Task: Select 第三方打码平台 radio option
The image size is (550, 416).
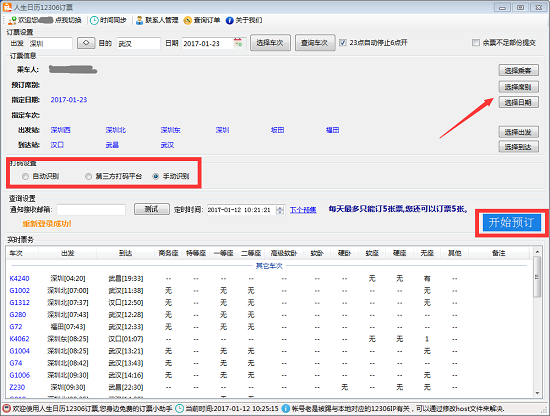Action: 88,176
